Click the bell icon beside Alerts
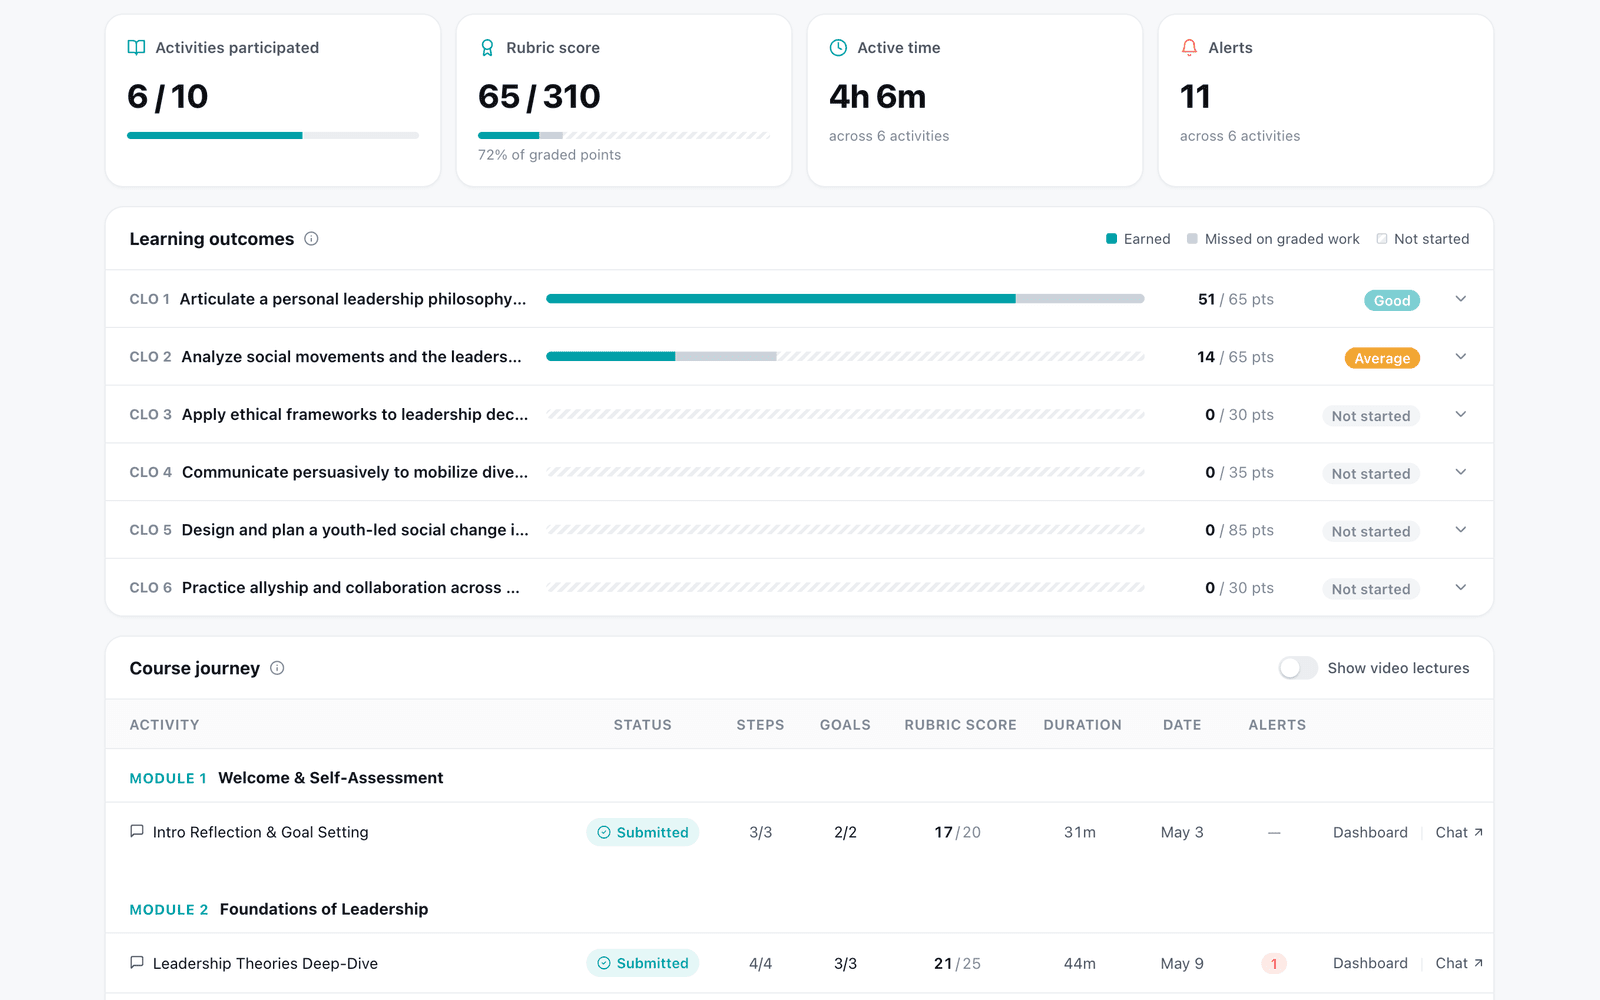This screenshot has width=1600, height=1000. [x=1189, y=48]
